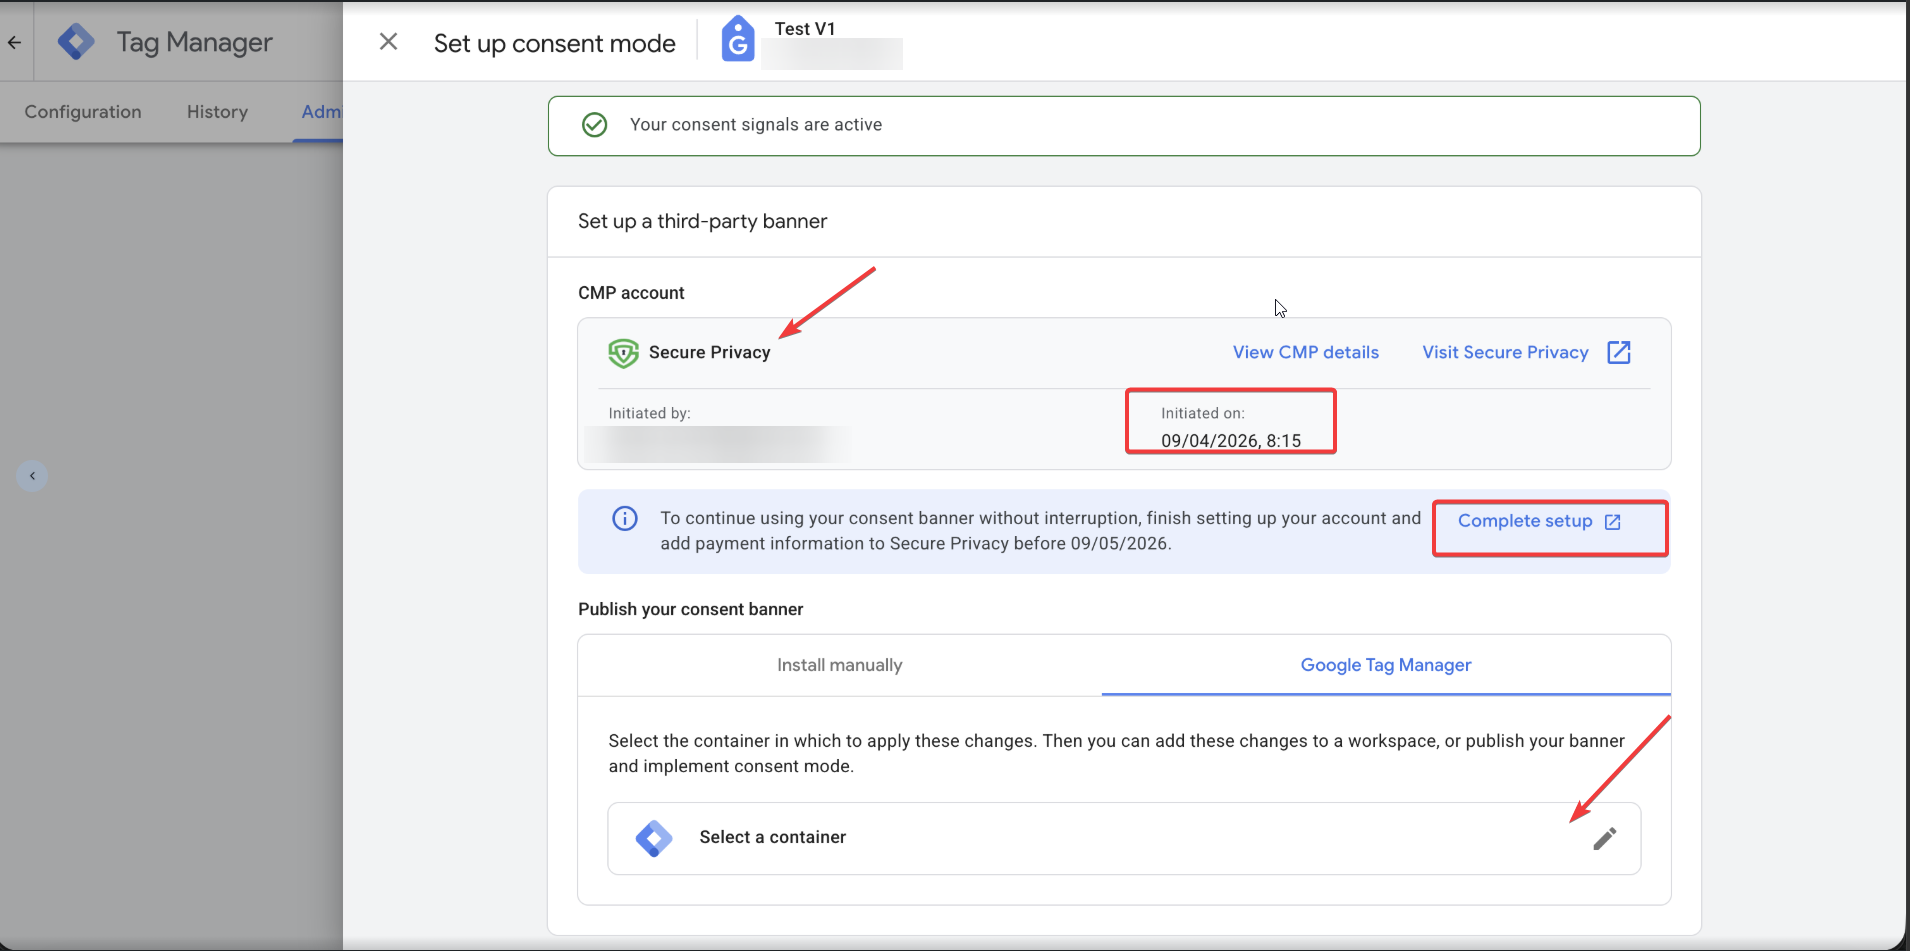Viewport: 1910px width, 951px height.
Task: Click the 'Initiated on' date field
Action: pos(1230,425)
